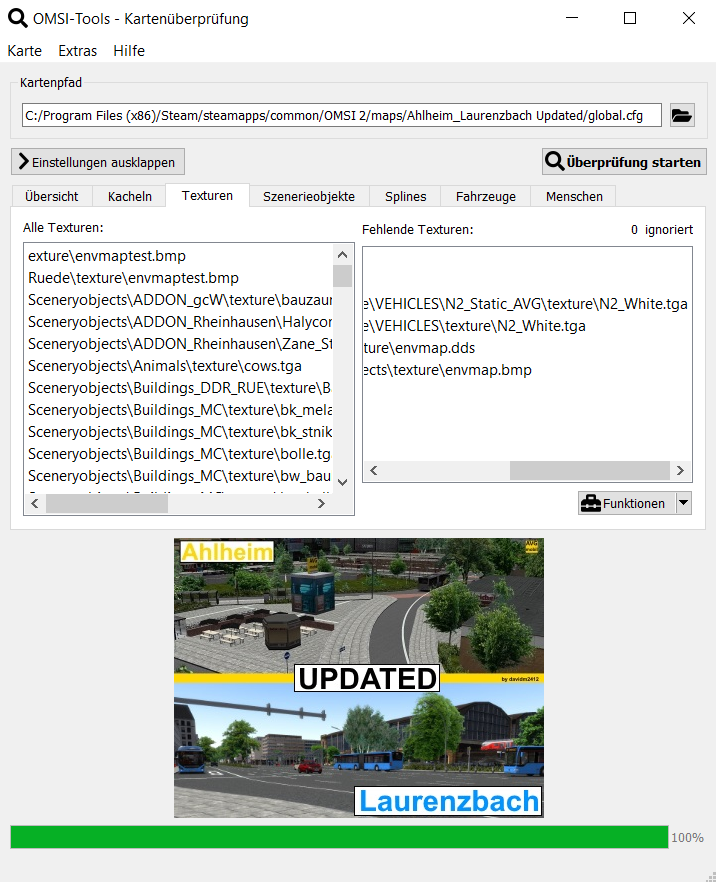
Task: Click the Kartenpfad path input field
Action: 341,115
